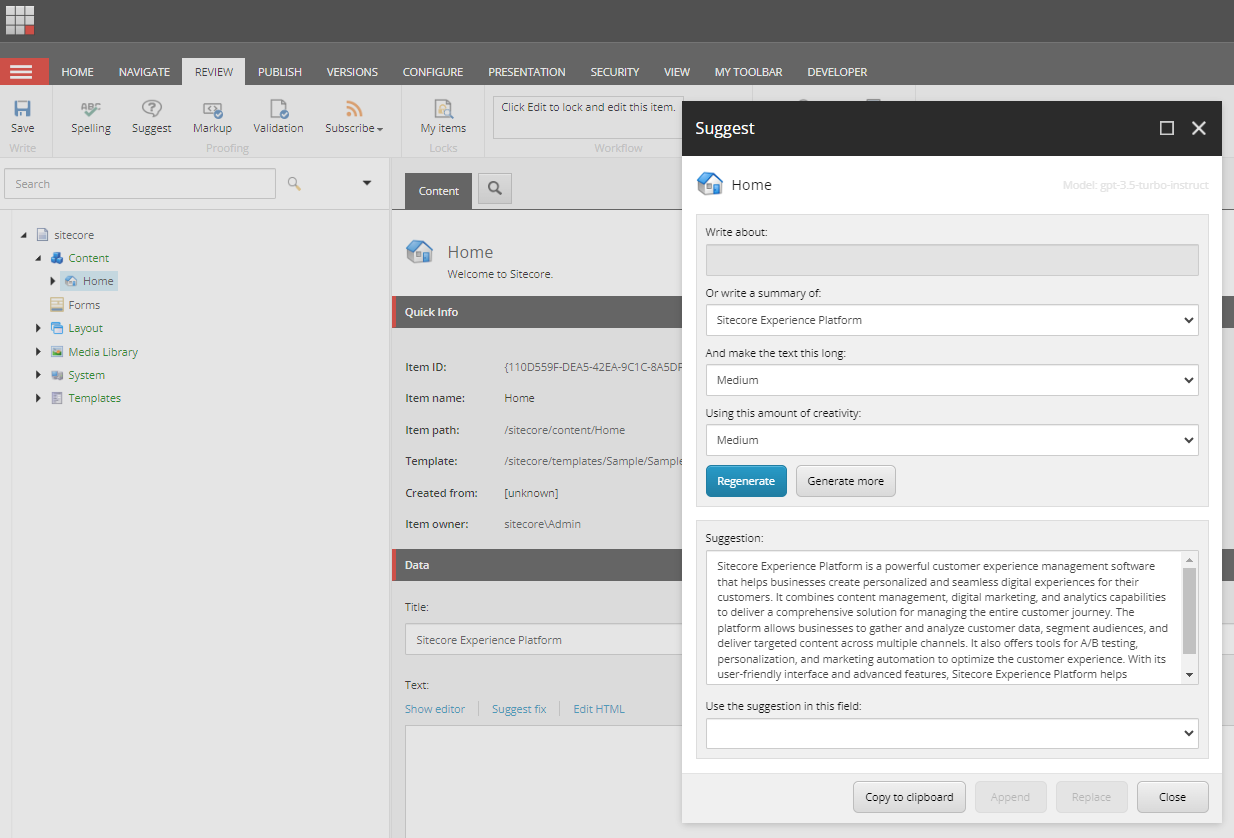1234x838 pixels.
Task: Select the Content editor tab
Action: (x=439, y=191)
